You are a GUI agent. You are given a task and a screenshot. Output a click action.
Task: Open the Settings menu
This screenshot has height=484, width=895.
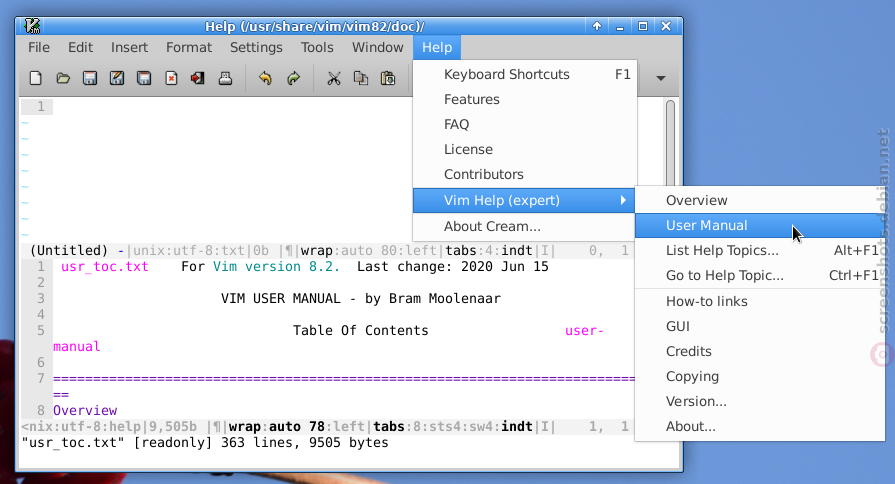click(256, 47)
